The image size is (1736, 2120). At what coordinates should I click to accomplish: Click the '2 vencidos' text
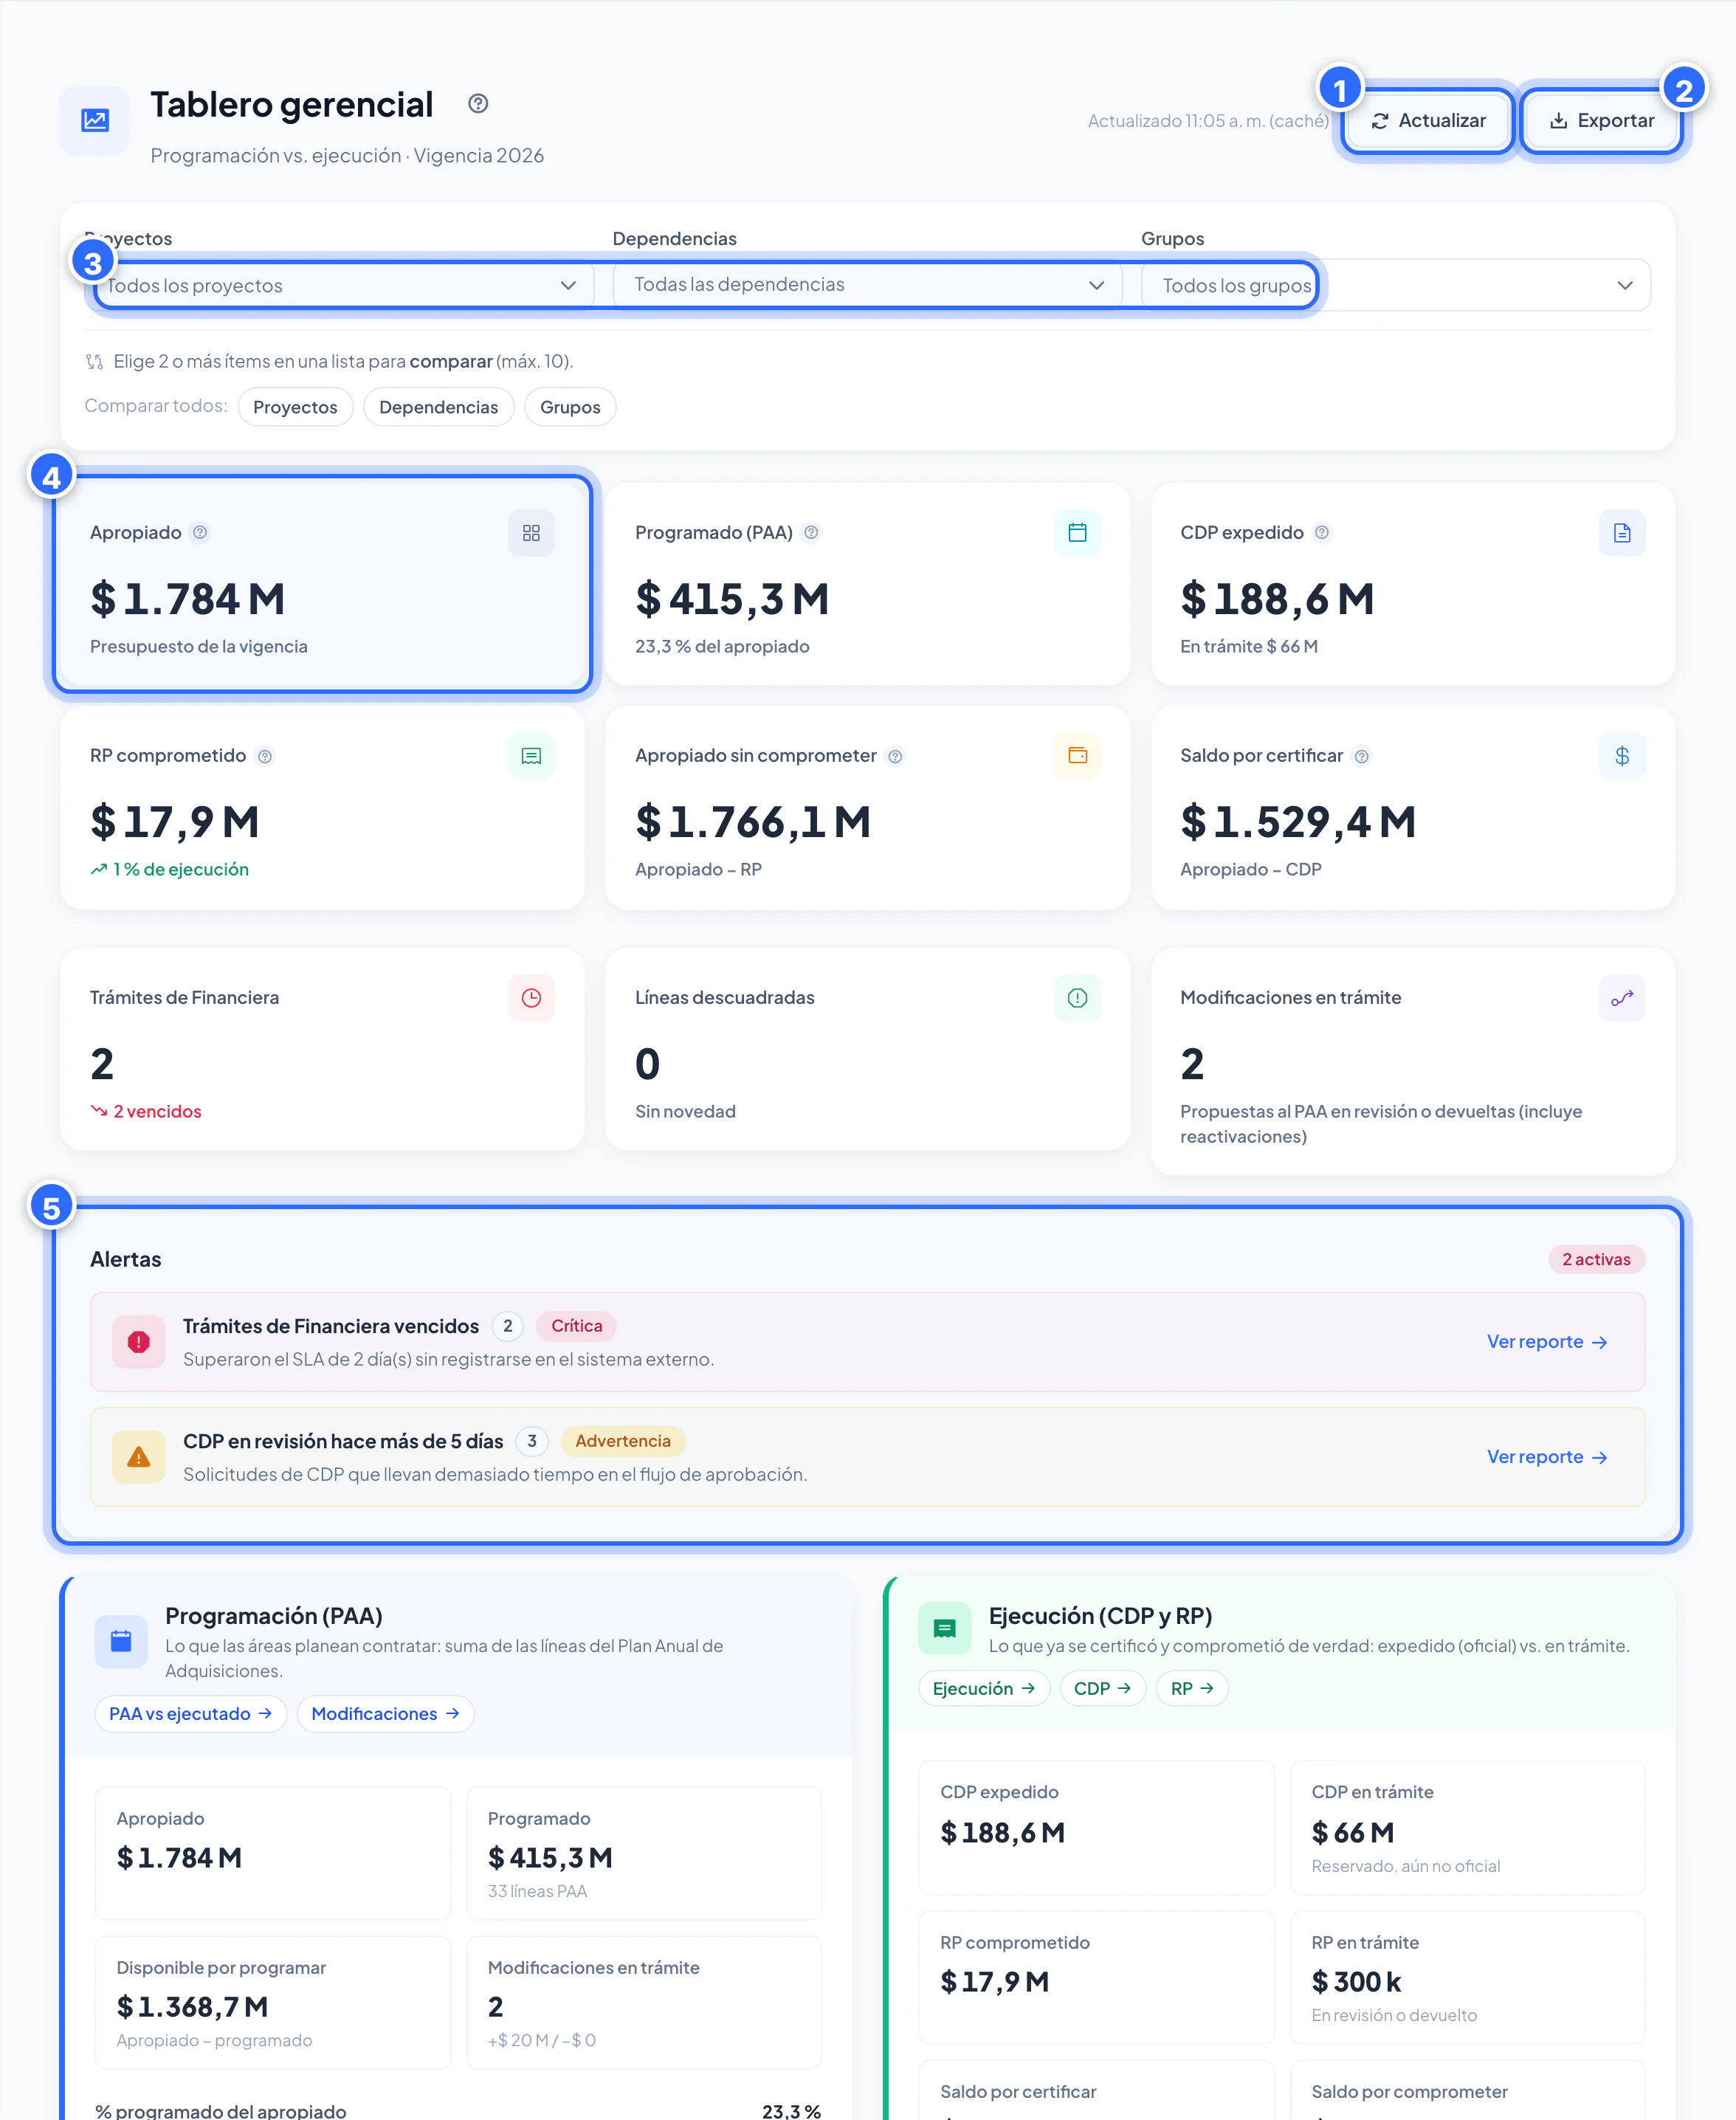coord(157,1111)
